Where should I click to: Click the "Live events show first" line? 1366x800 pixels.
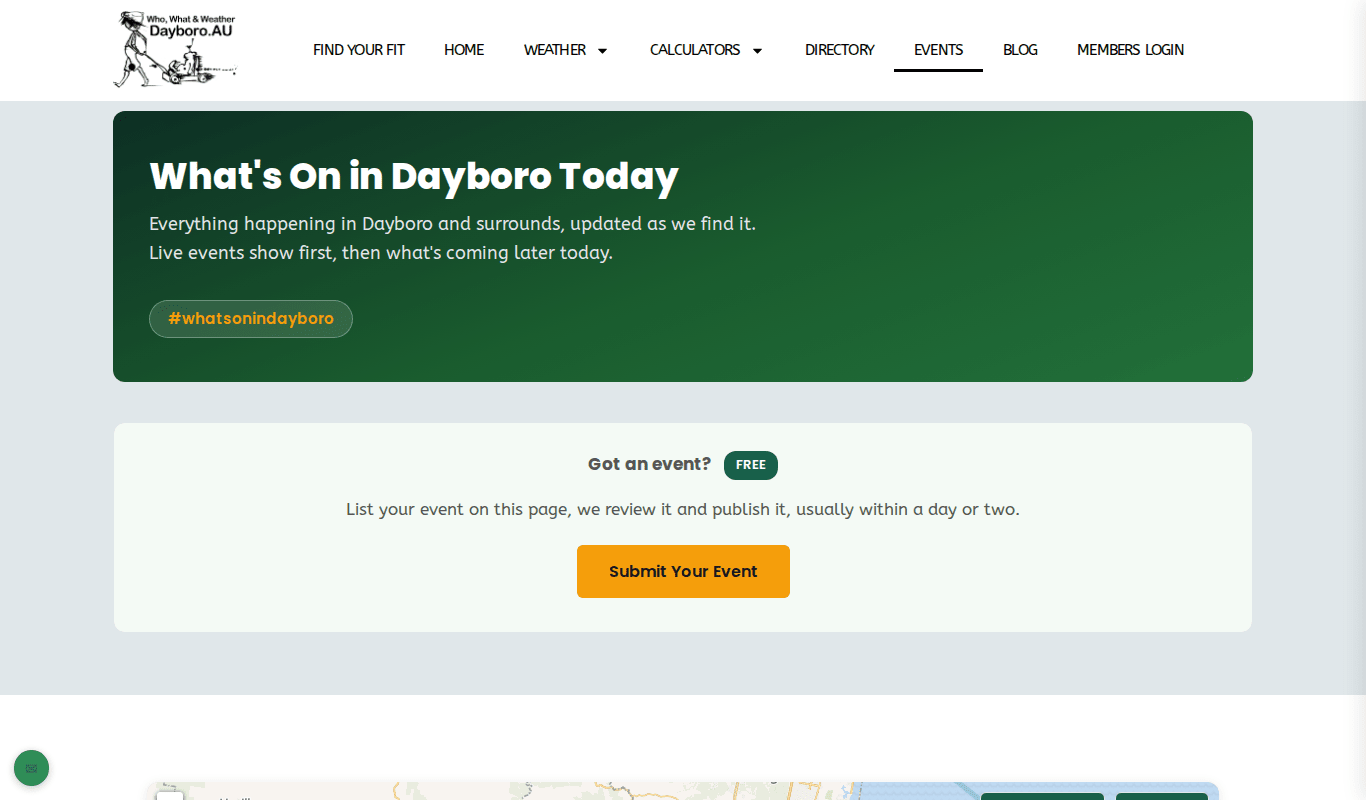(x=381, y=253)
